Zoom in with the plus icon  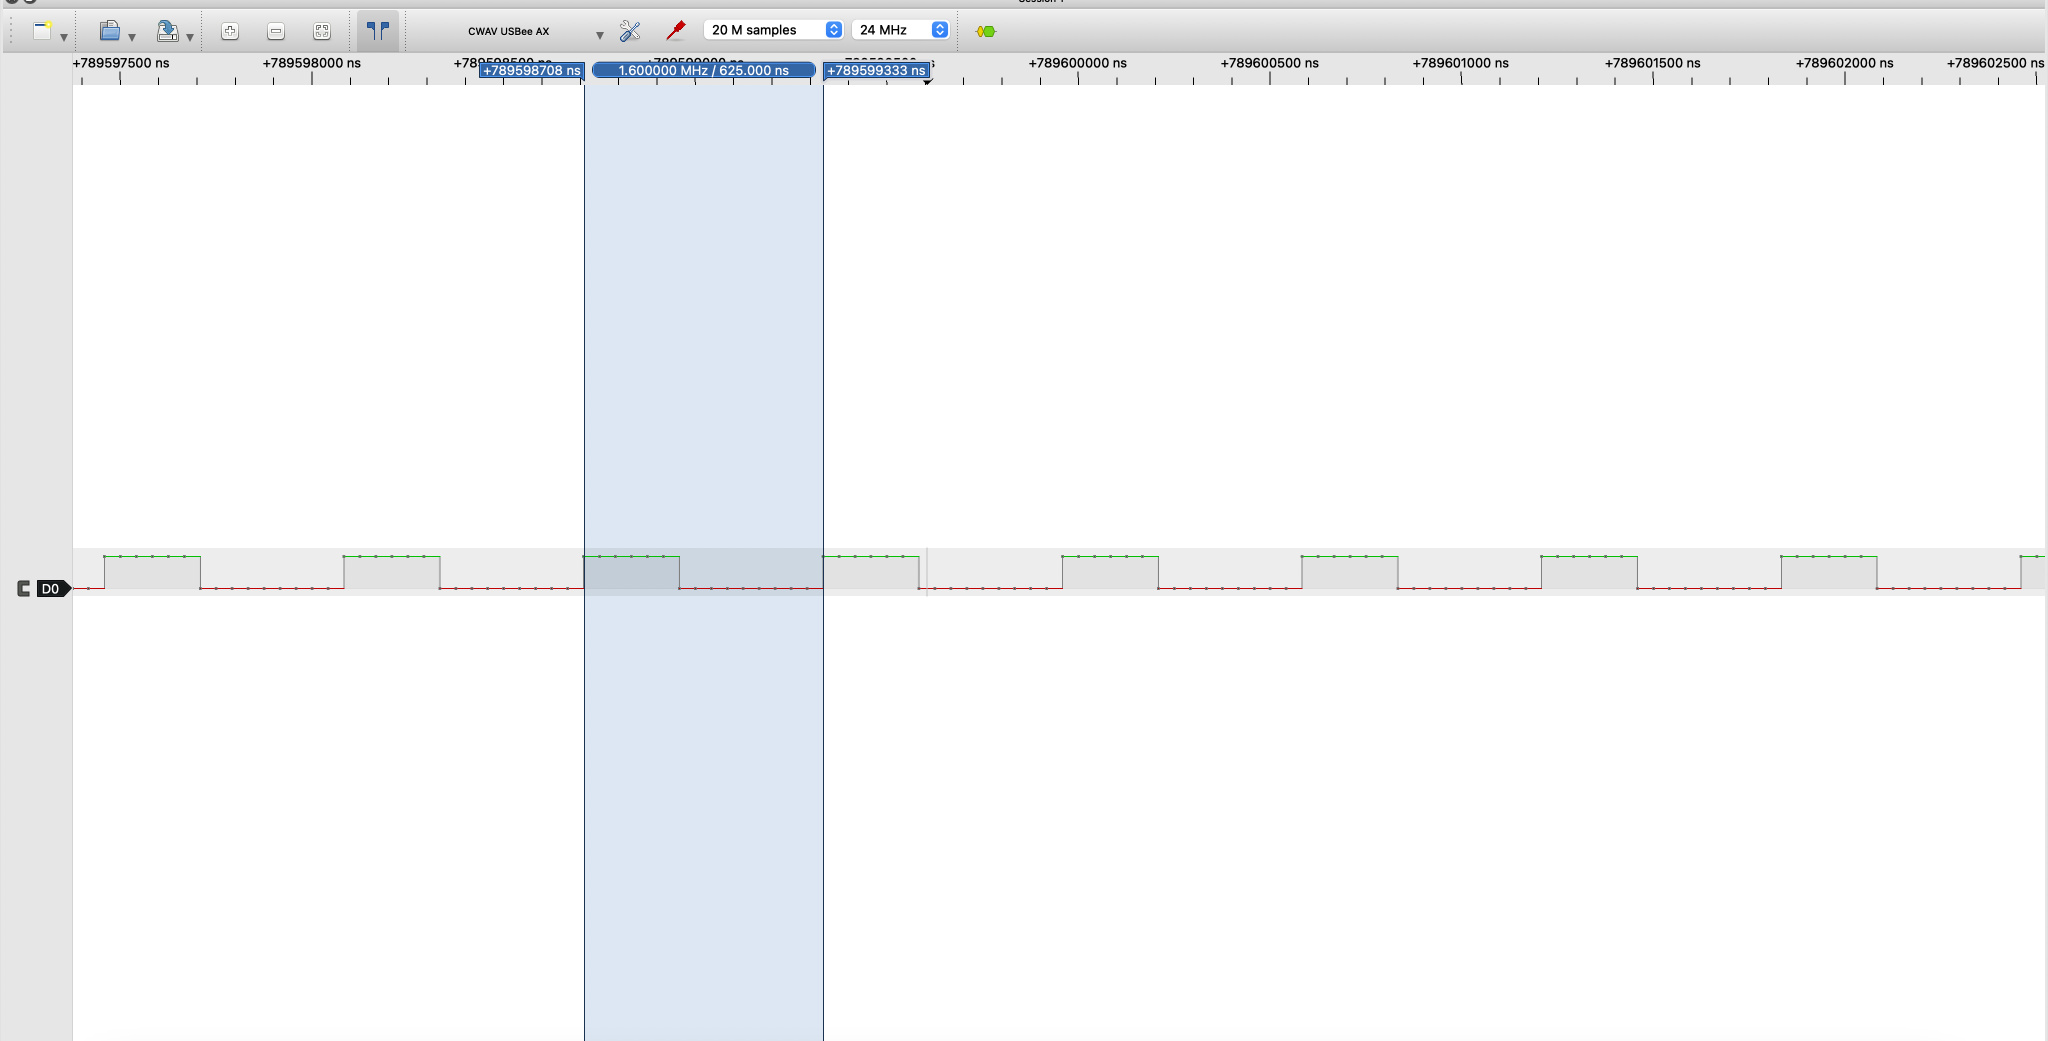(x=230, y=31)
